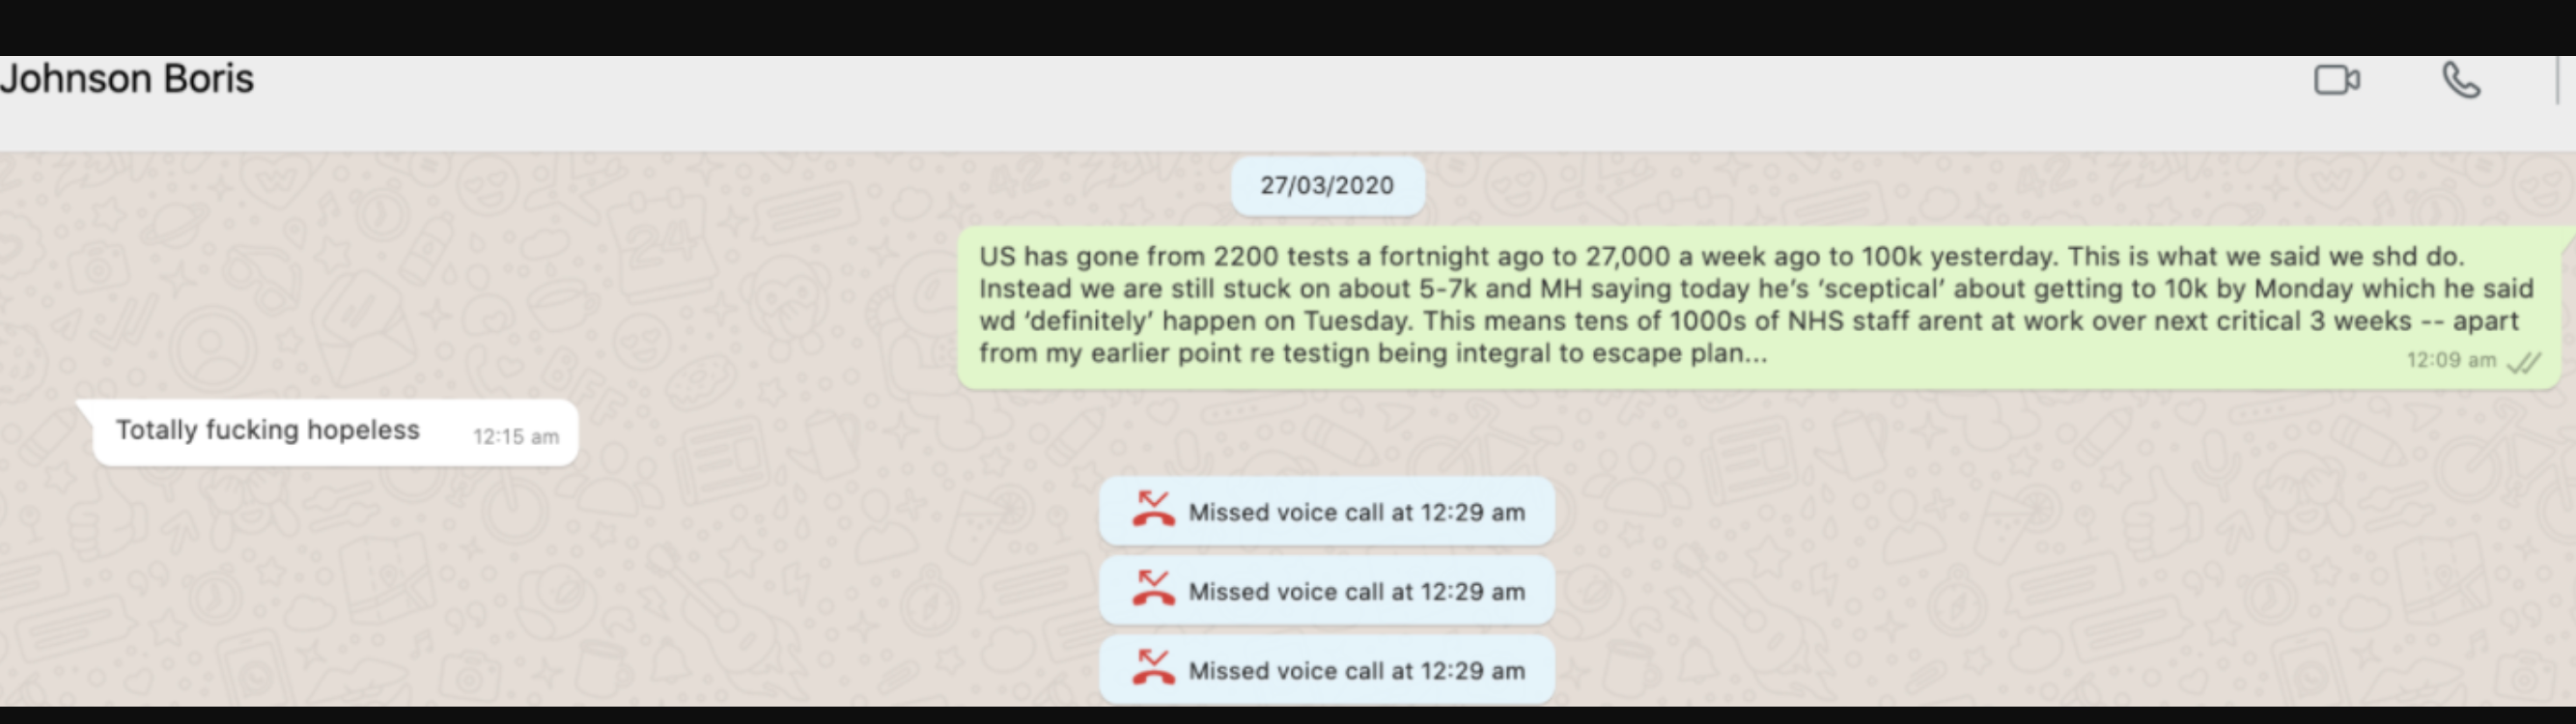Viewport: 2576px width, 724px height.
Task: Call back from the bottom missed voice call text
Action: click(x=1356, y=671)
